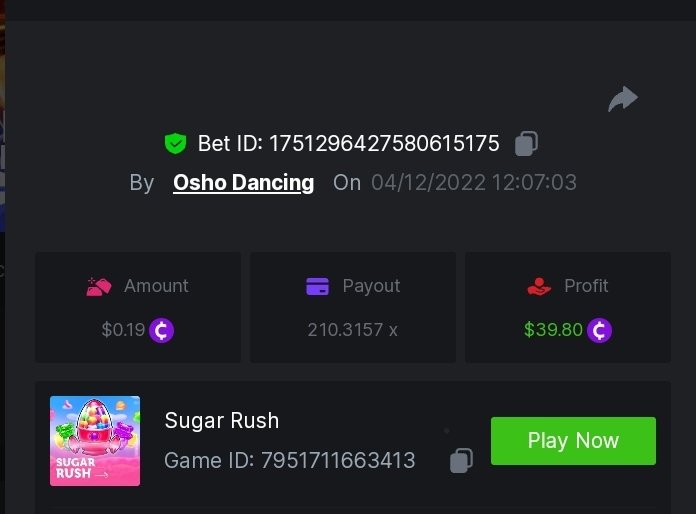The width and height of the screenshot is (696, 514).
Task: Click the green verified shield icon
Action: pyautogui.click(x=176, y=144)
